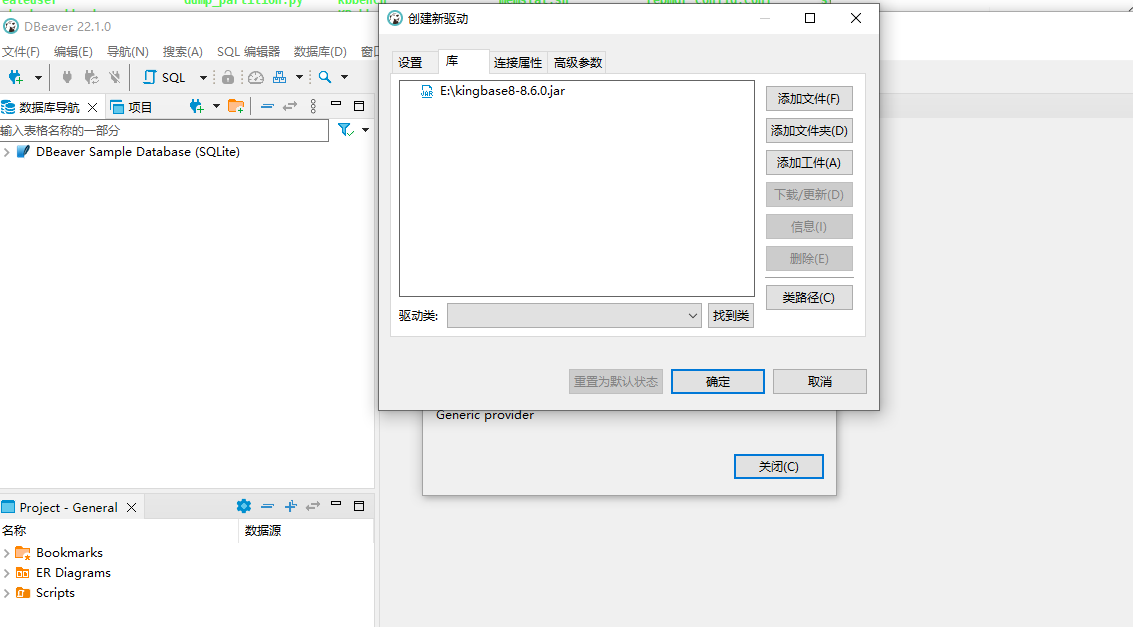Collapse all nodes in database navigator
Screen dimensions: 1133x627
coord(267,107)
